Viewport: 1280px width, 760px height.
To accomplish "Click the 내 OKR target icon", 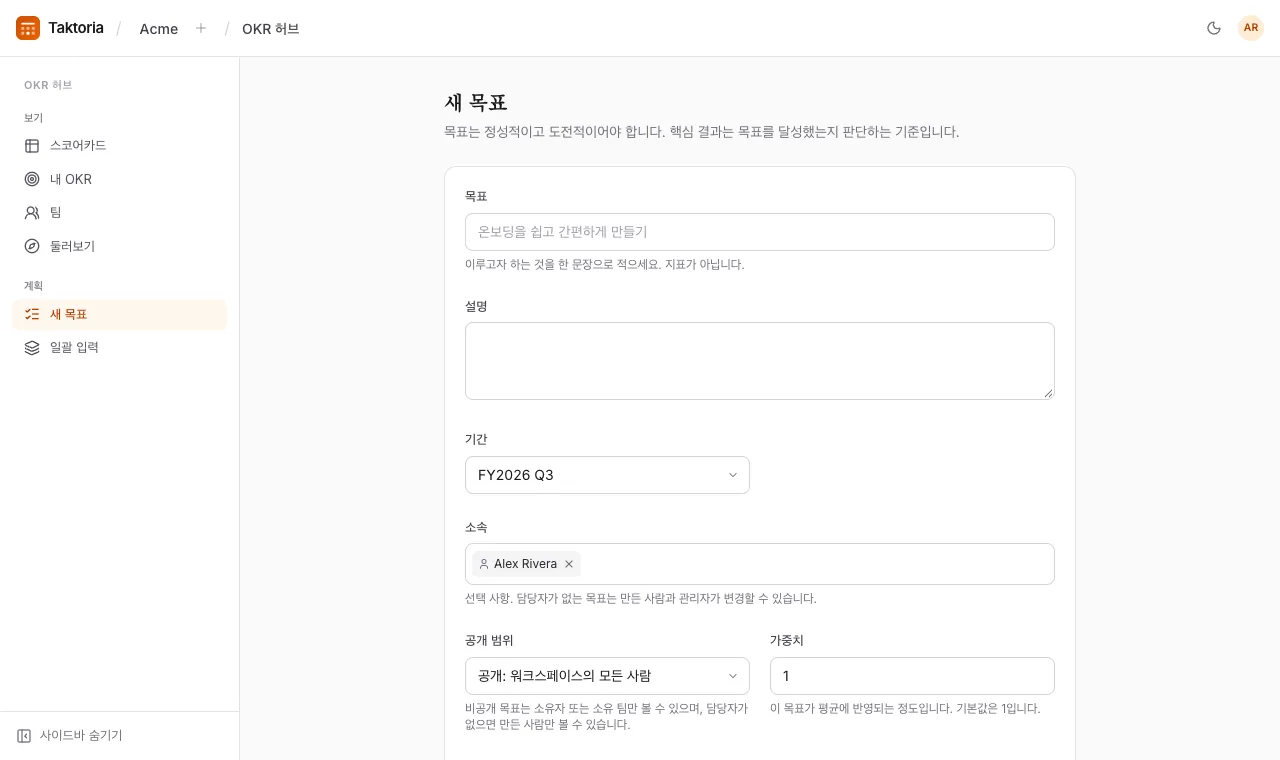I will click(32, 180).
